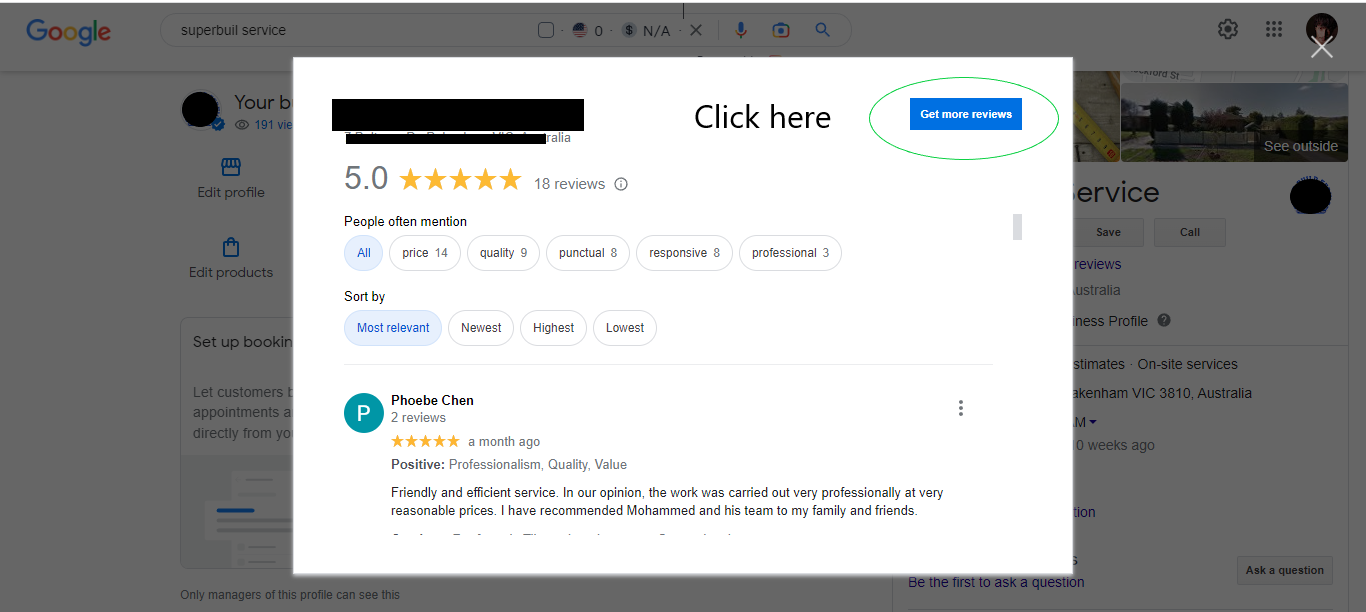Click the Edit products shopping bag icon
Screen dimensions: 1366x612
[x=230, y=245]
